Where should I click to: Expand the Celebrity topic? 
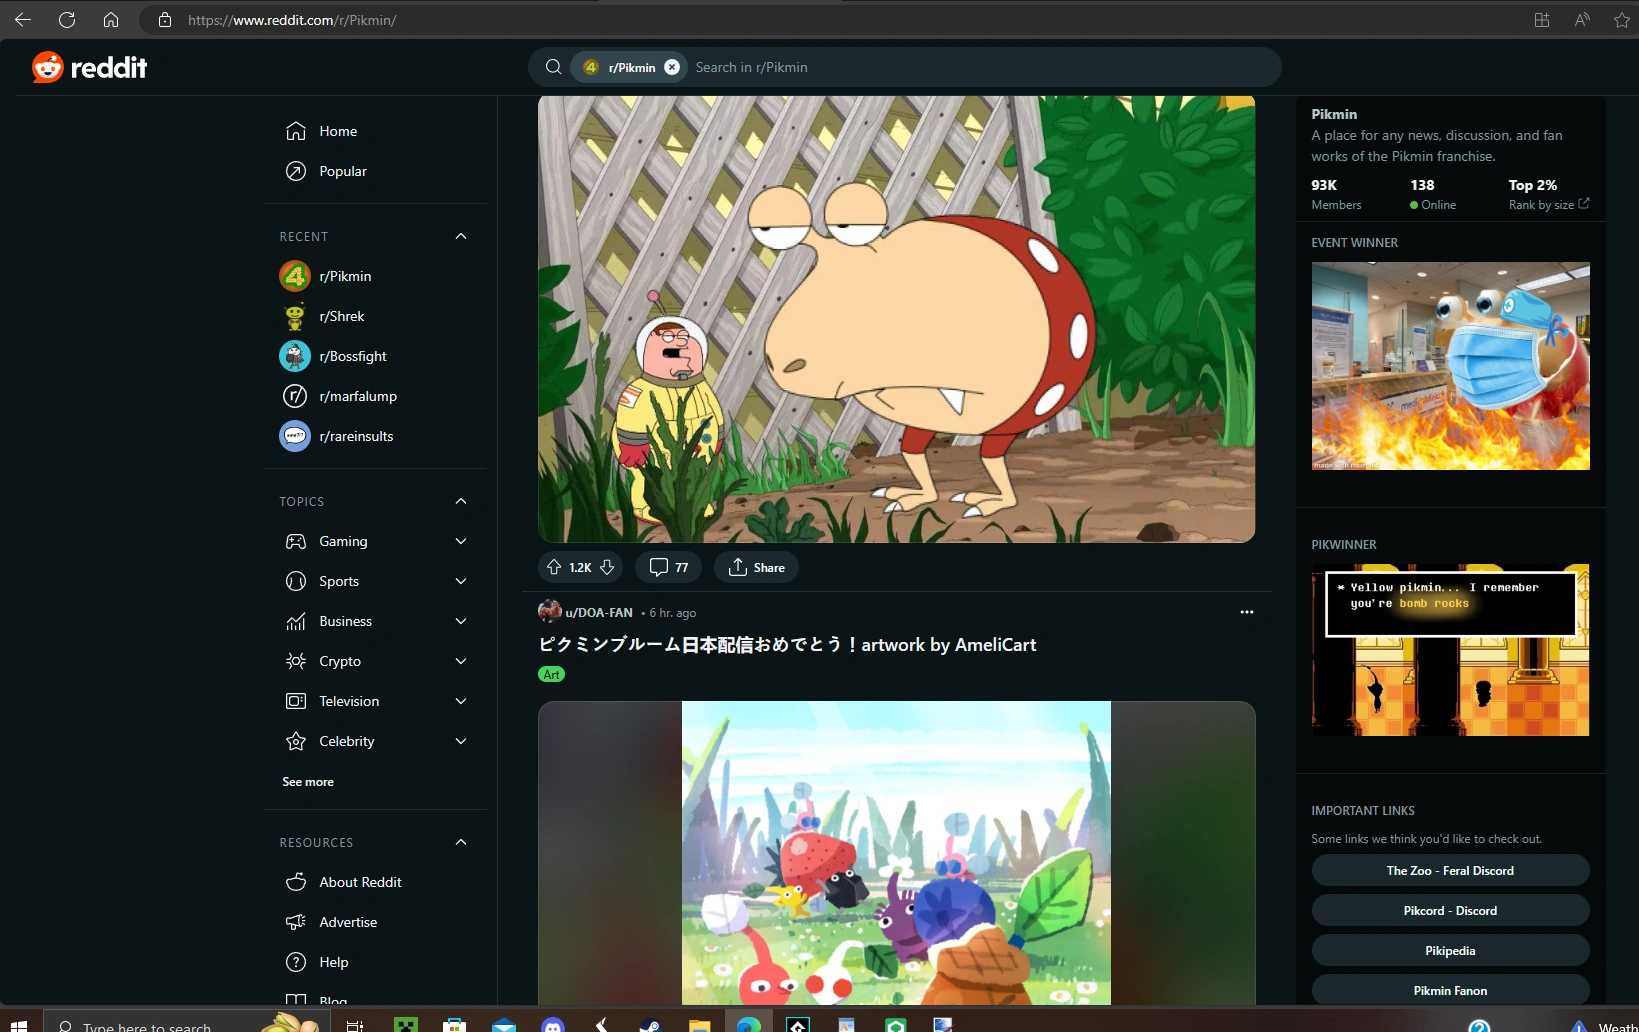tap(461, 741)
